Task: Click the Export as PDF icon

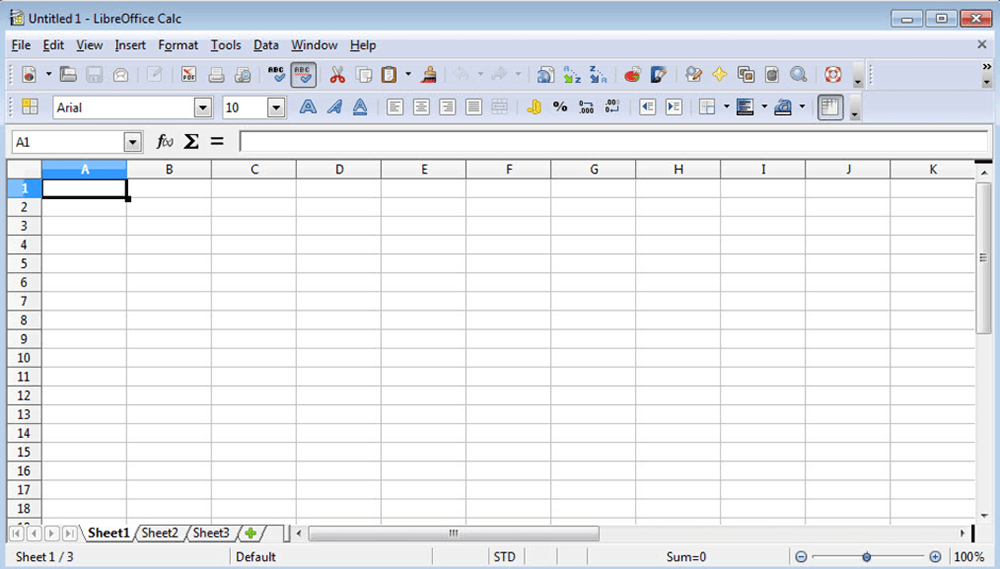Action: [189, 75]
